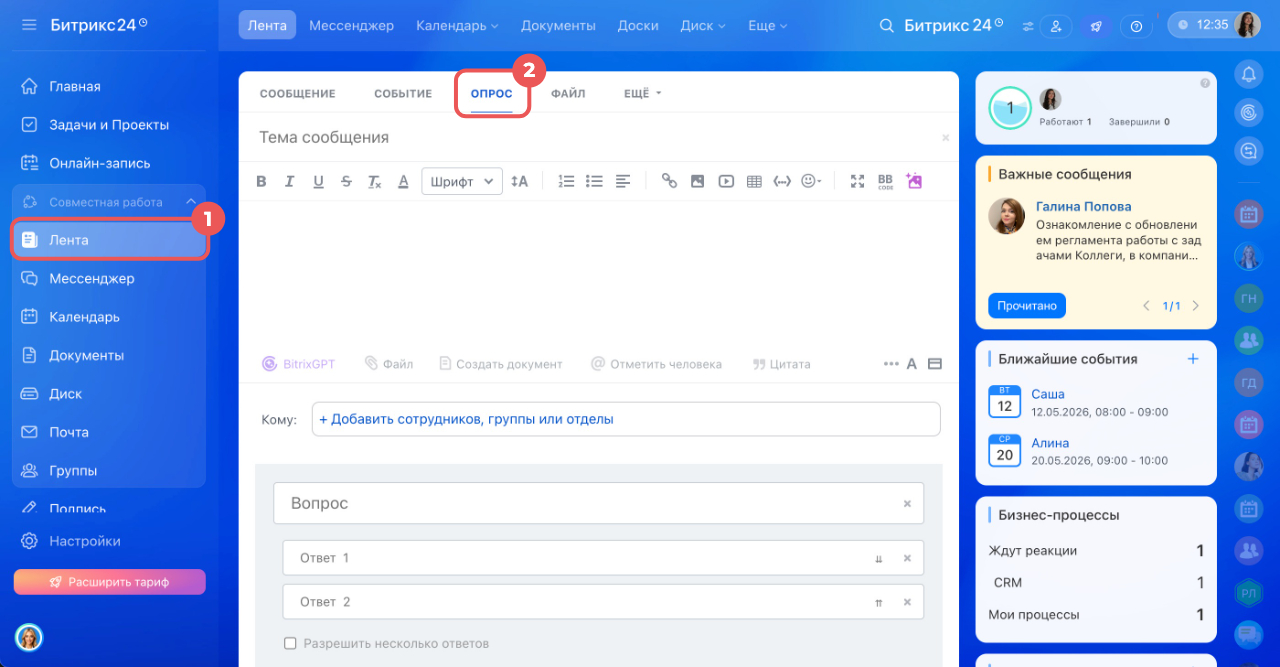Click the 'Прочитано' button

coord(1027,306)
